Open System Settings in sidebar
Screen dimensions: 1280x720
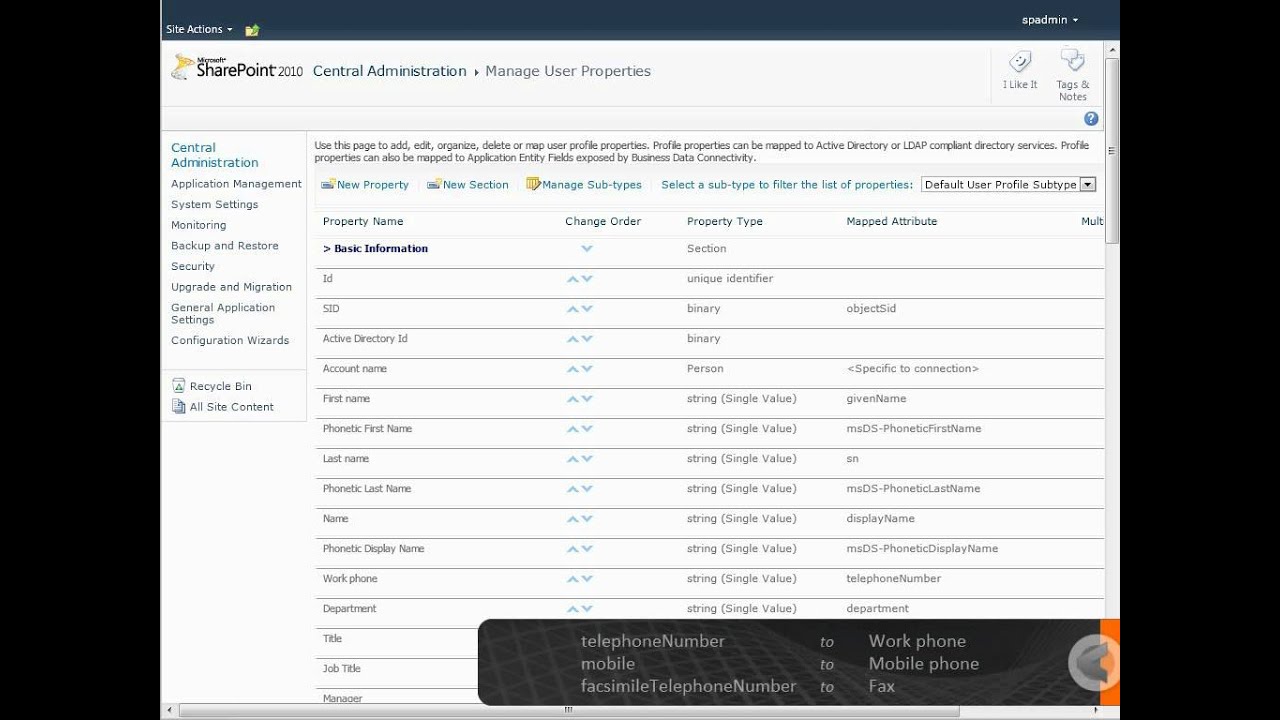214,204
